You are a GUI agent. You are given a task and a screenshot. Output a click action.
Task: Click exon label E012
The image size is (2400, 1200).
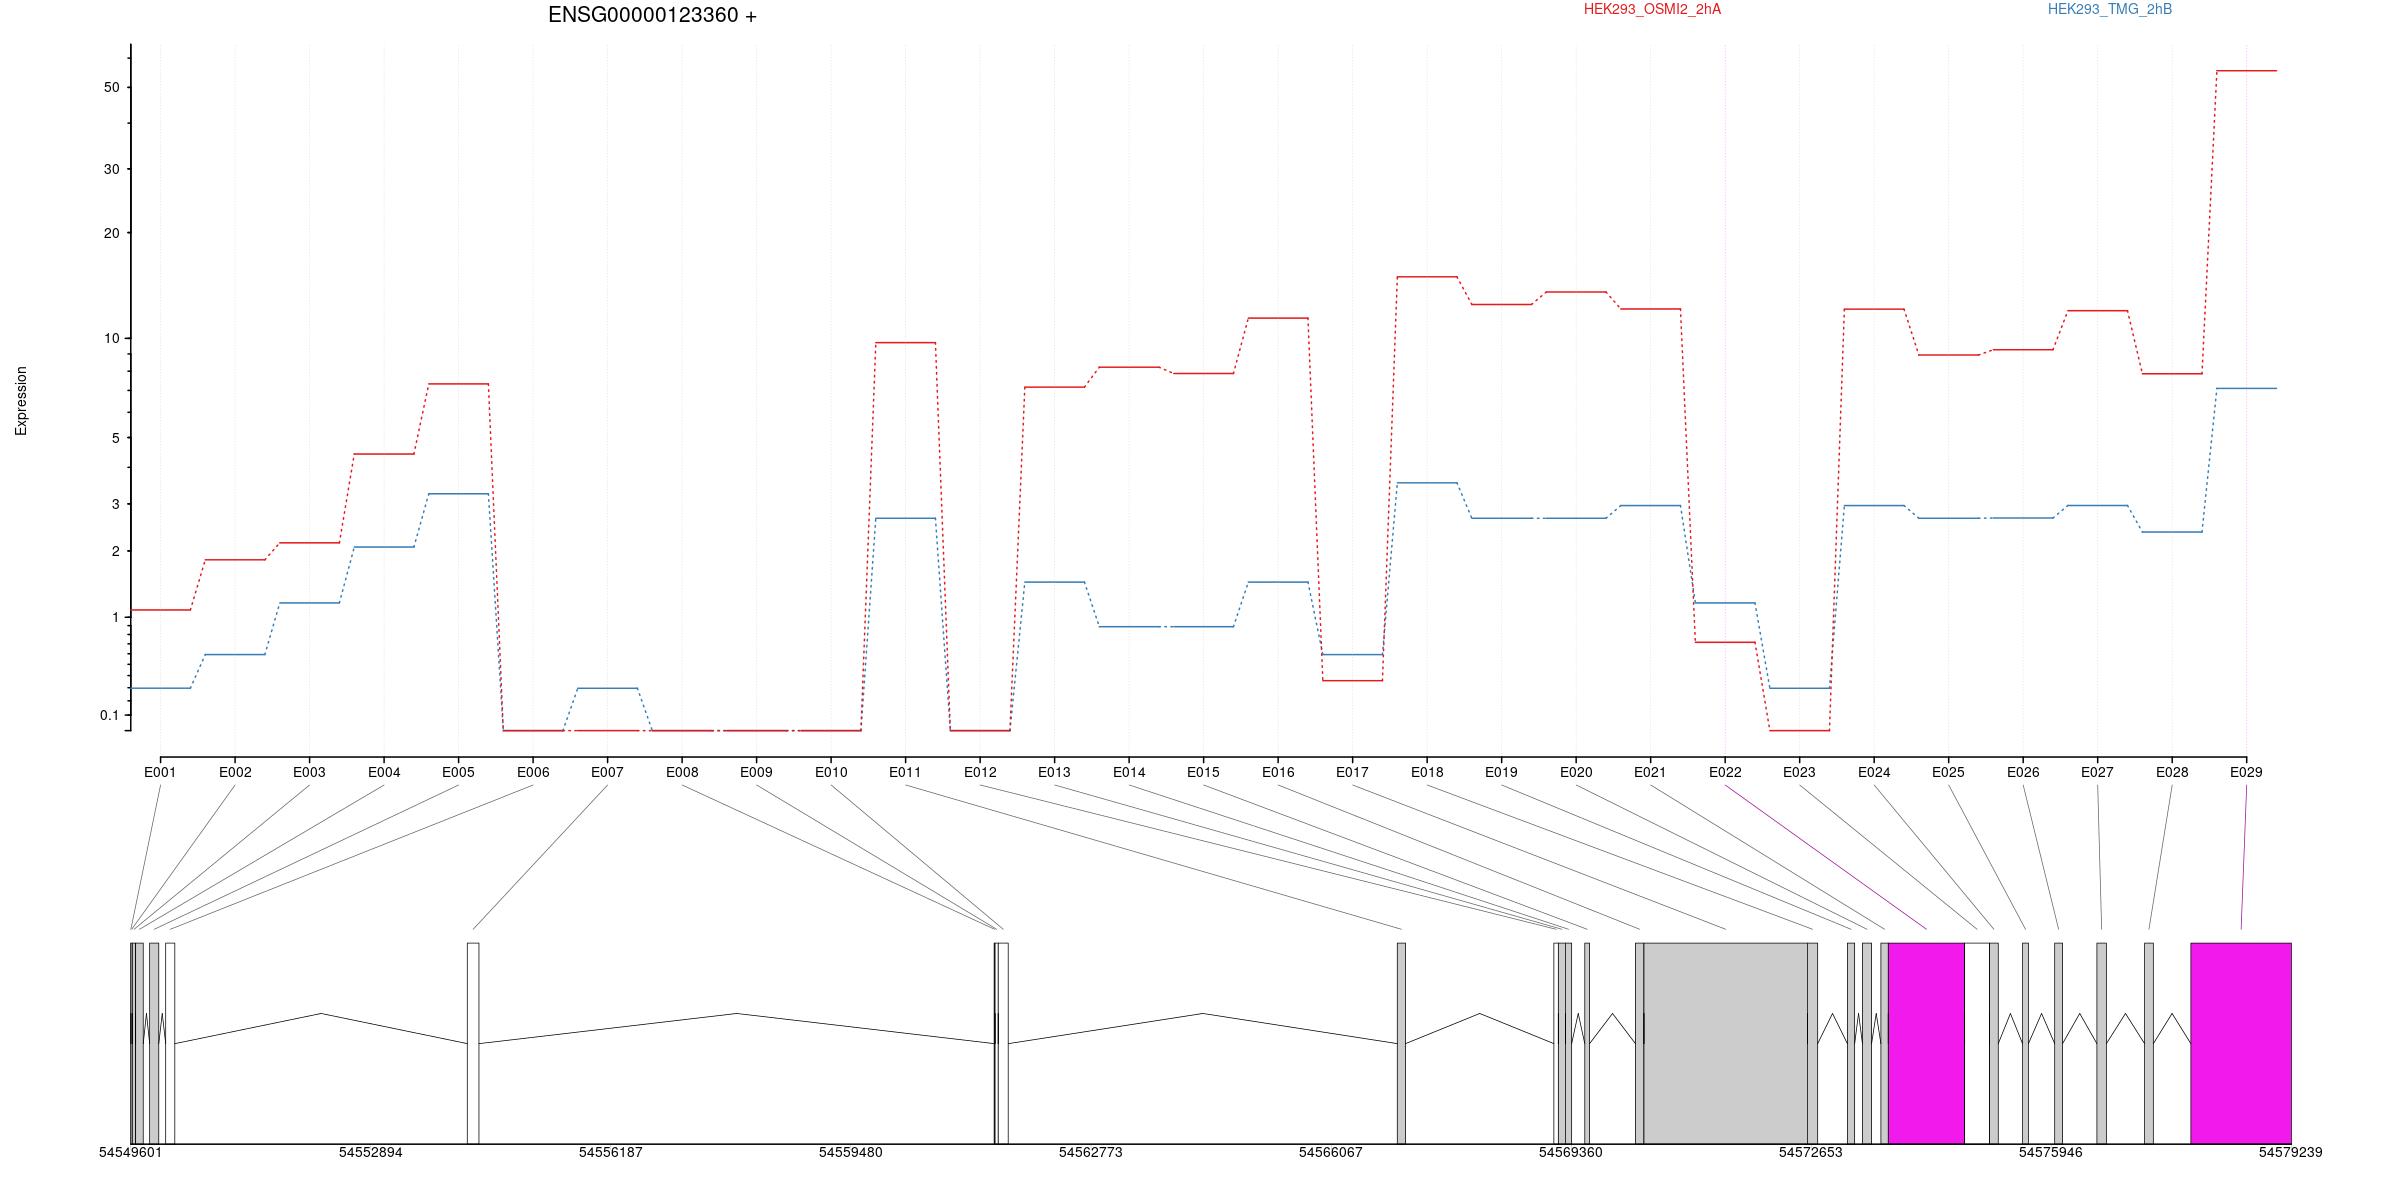980,772
